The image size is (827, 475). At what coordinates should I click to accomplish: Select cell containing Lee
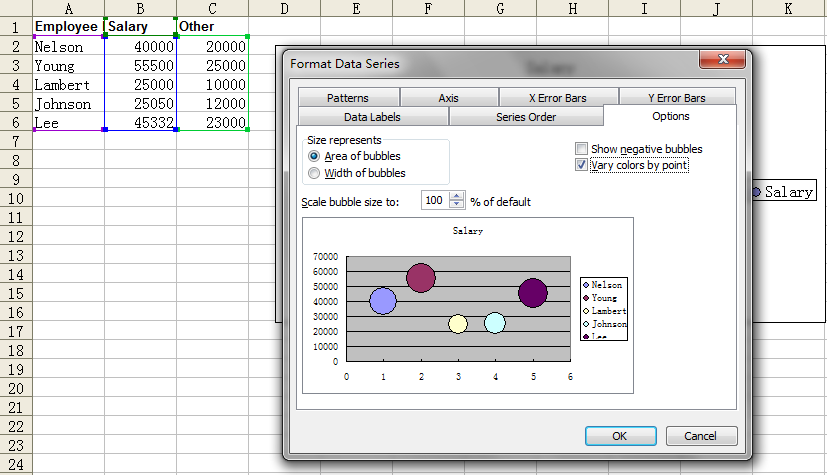(x=69, y=122)
